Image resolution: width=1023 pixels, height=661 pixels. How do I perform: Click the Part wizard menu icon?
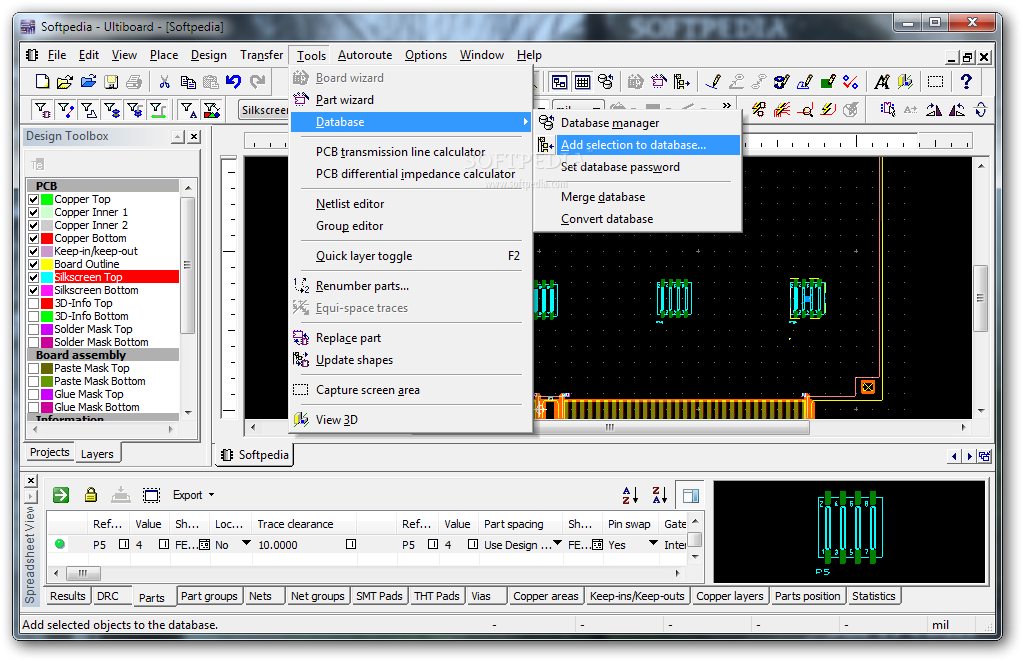coord(301,99)
